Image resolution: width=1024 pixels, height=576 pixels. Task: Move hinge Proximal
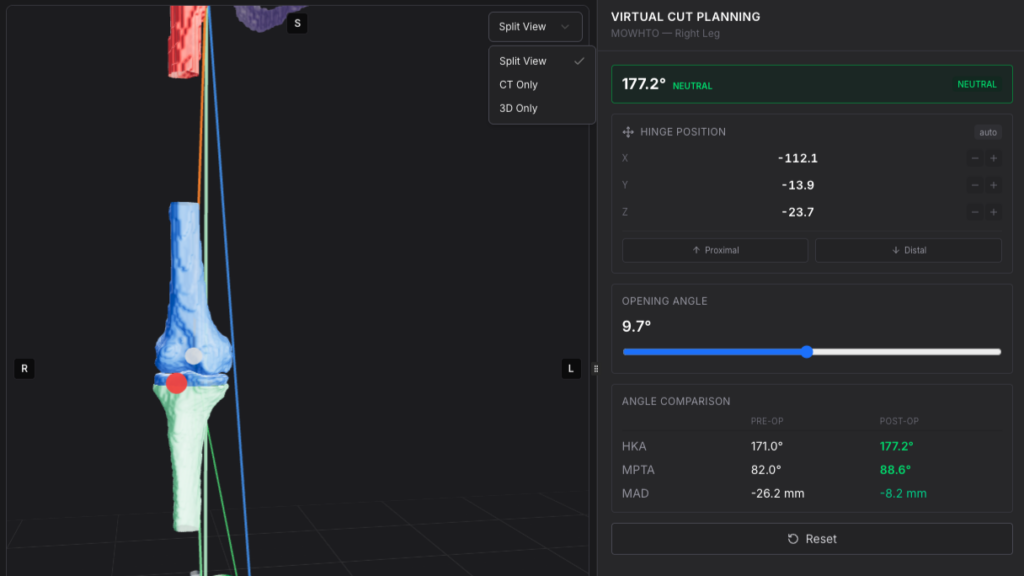tap(715, 250)
